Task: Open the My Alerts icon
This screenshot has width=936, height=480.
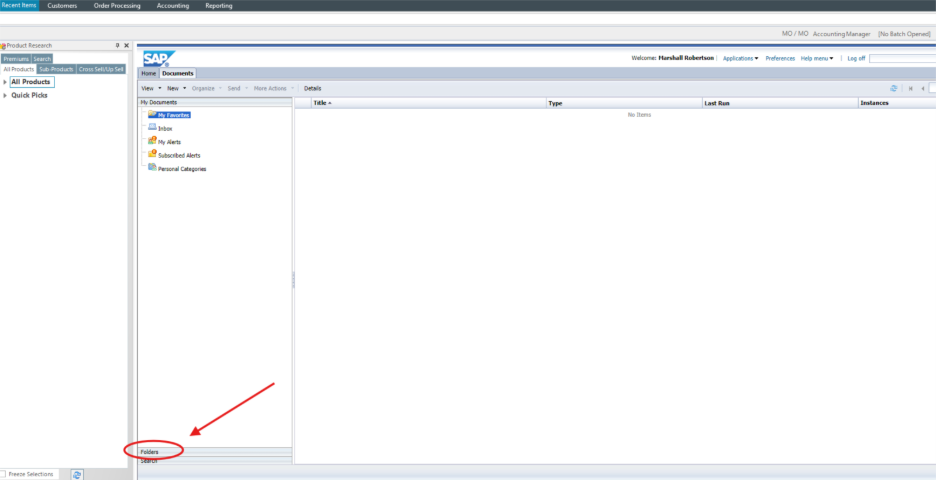Action: (x=152, y=141)
